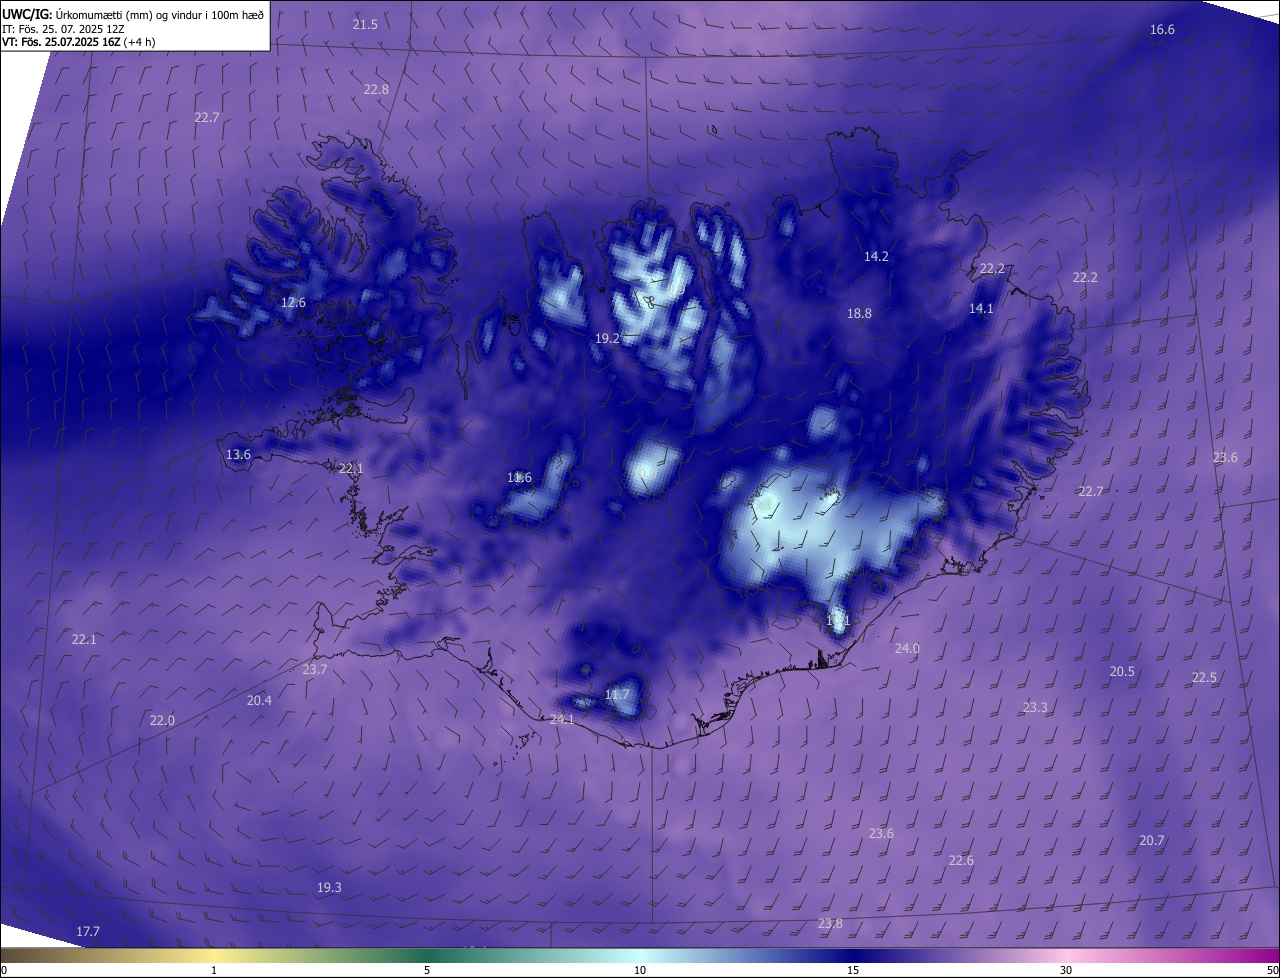The image size is (1280, 978).
Task: Click the colorbar tick label 1
Action: point(214,971)
